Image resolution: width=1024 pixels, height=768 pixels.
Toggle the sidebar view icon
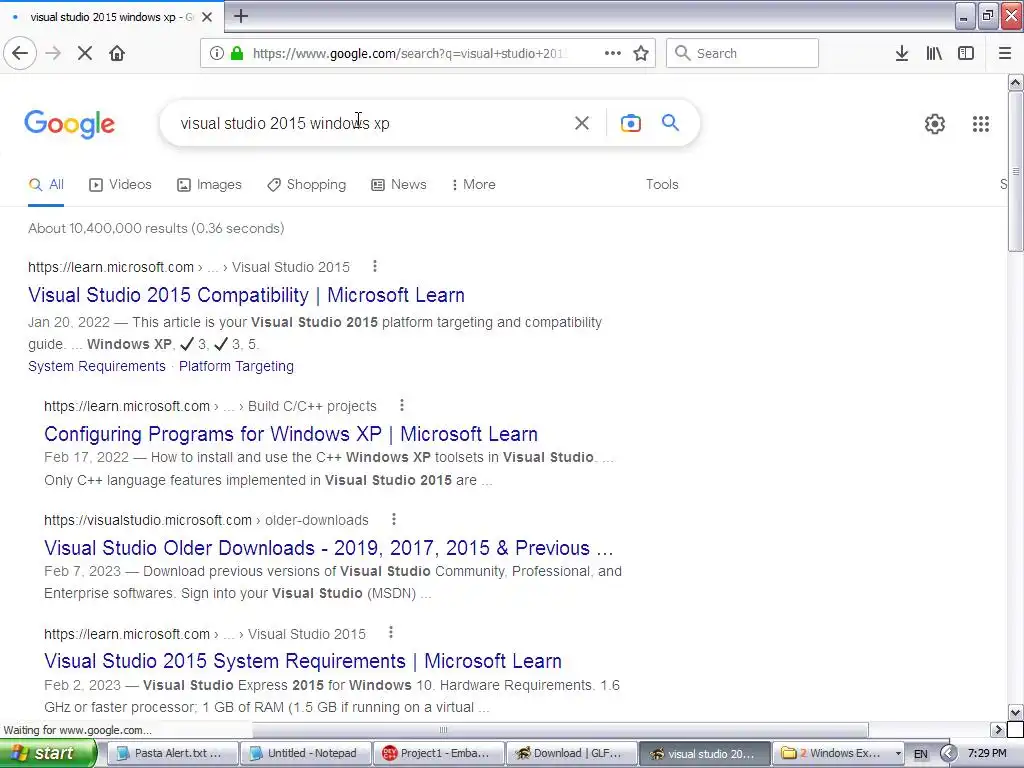pos(966,53)
